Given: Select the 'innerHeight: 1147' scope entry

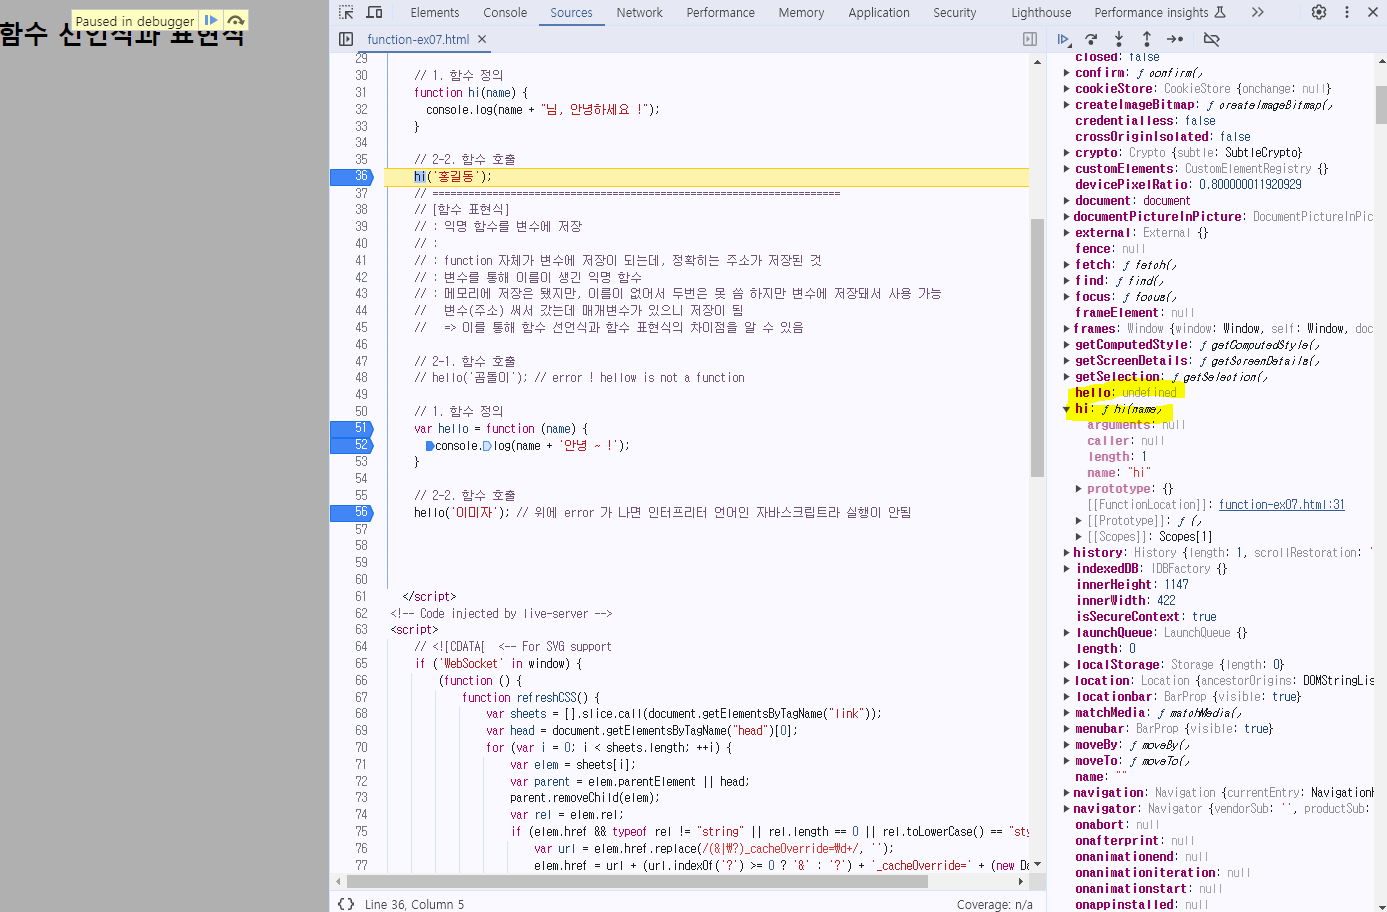Looking at the screenshot, I should point(1132,585).
